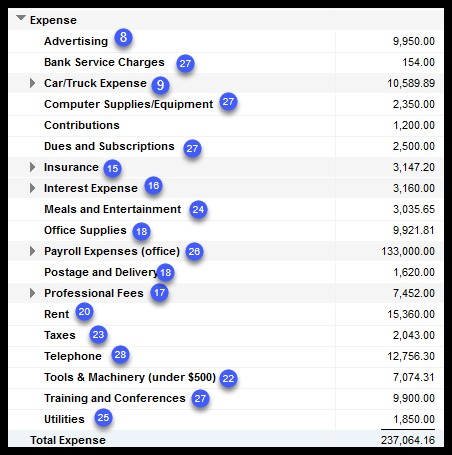Select the Office Supplies account

click(85, 230)
